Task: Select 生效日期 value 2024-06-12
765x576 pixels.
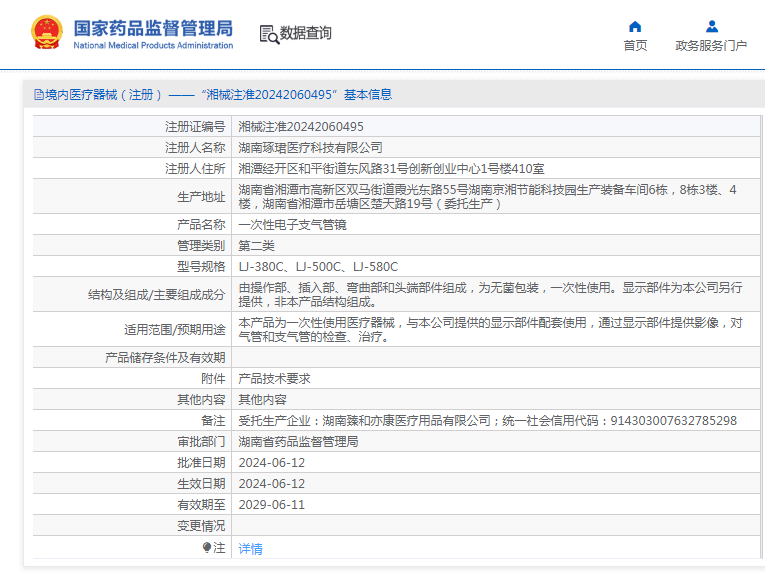Action: 272,484
